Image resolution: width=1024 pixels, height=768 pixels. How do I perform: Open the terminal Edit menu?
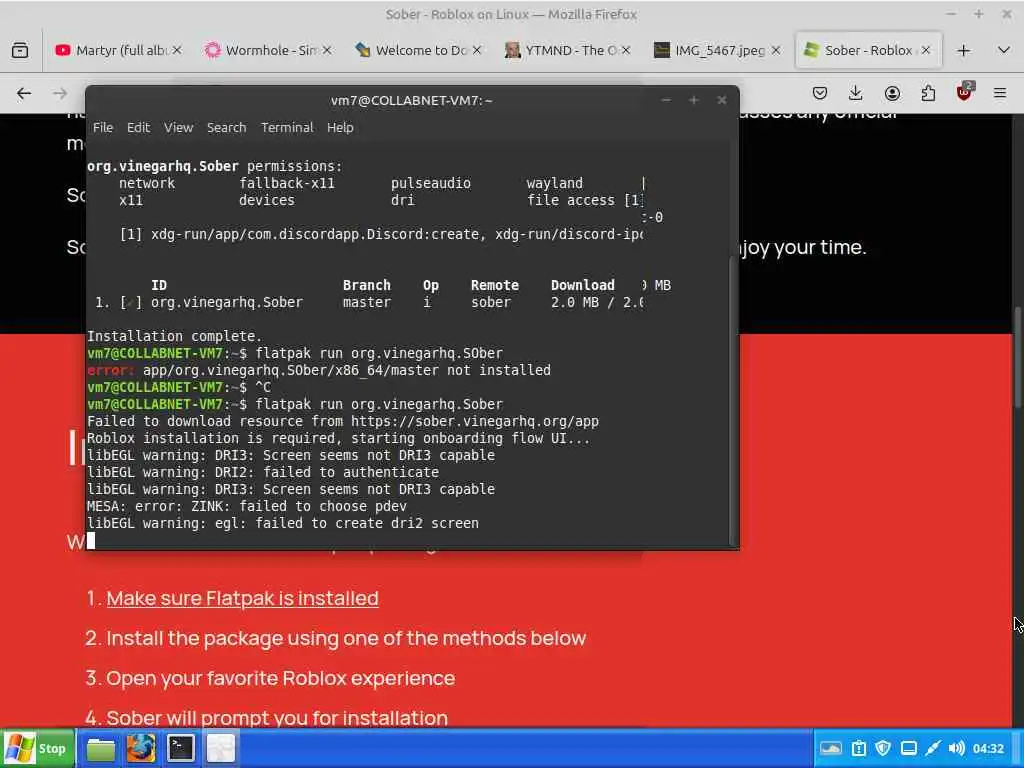tap(138, 127)
